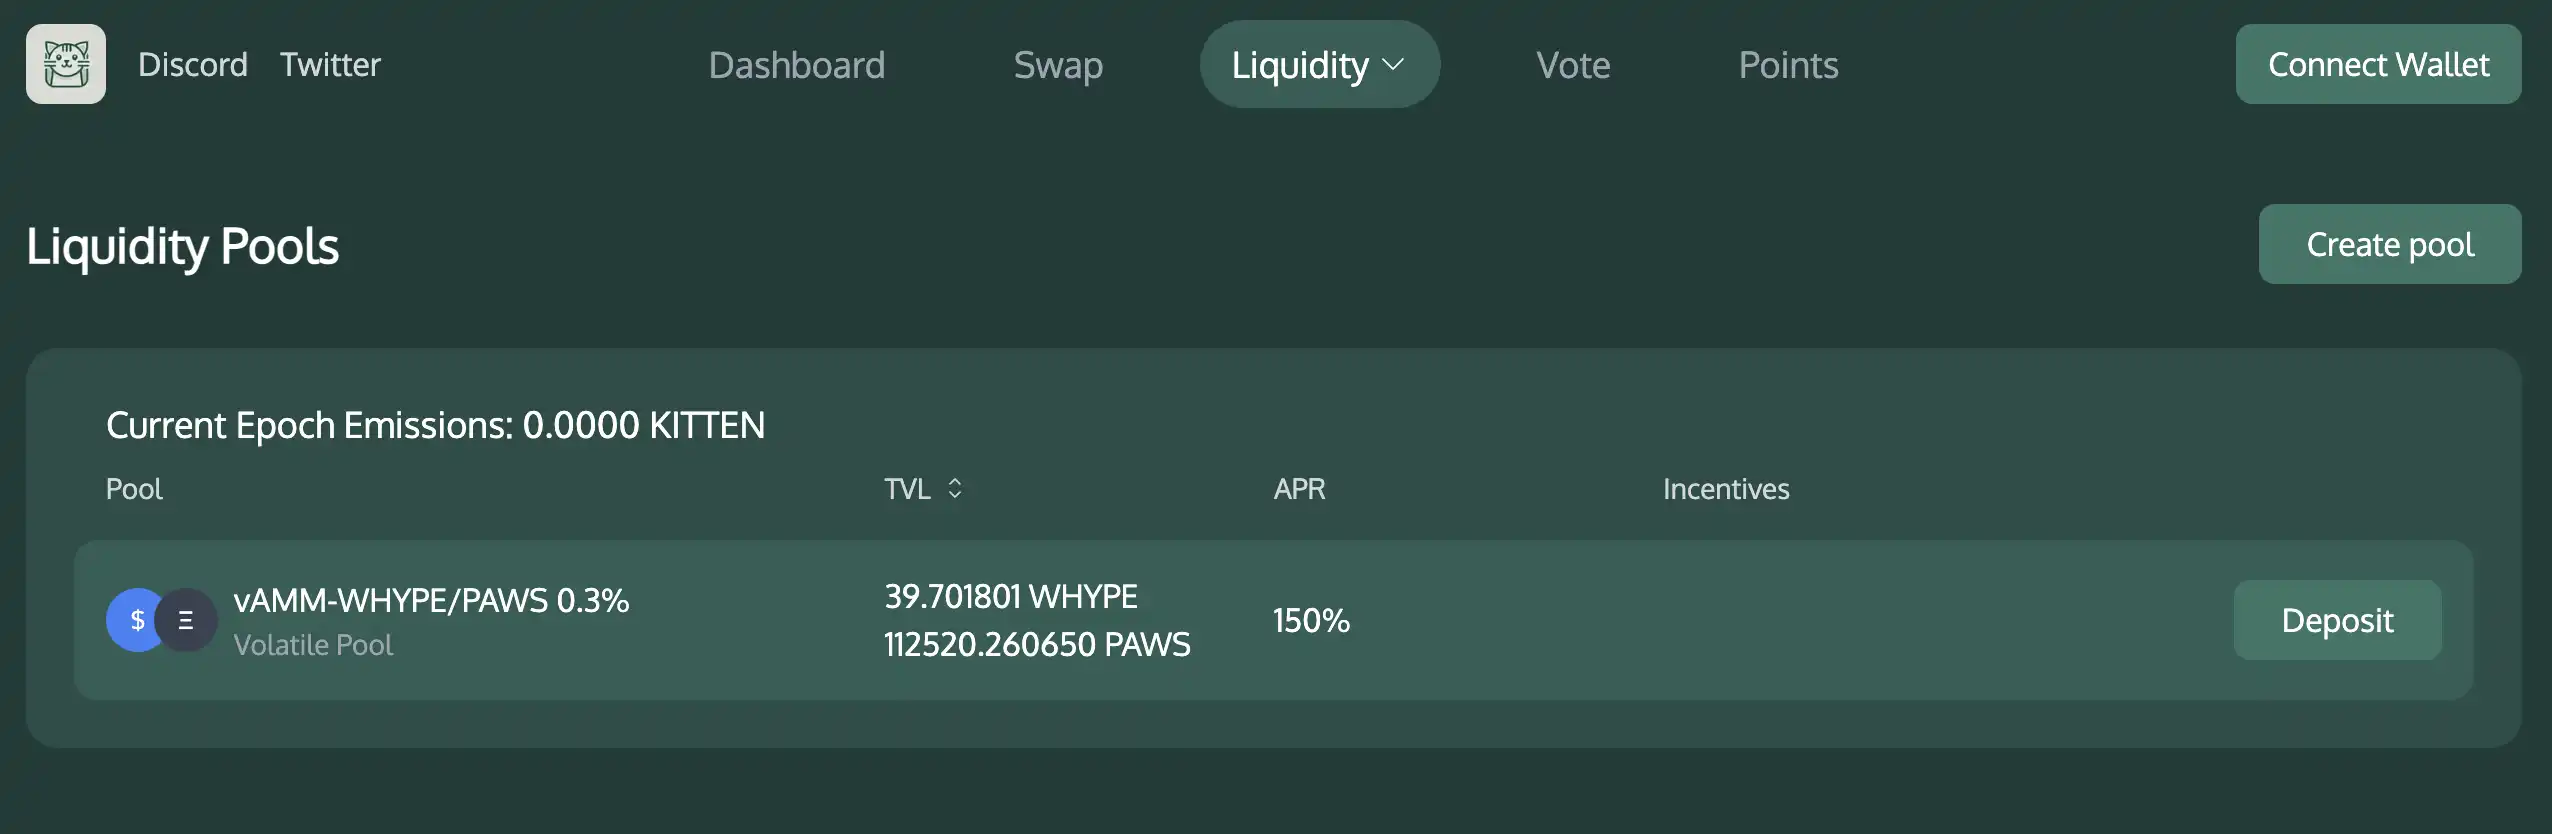The height and width of the screenshot is (834, 2552).
Task: Open the Discord link
Action: [x=192, y=65]
